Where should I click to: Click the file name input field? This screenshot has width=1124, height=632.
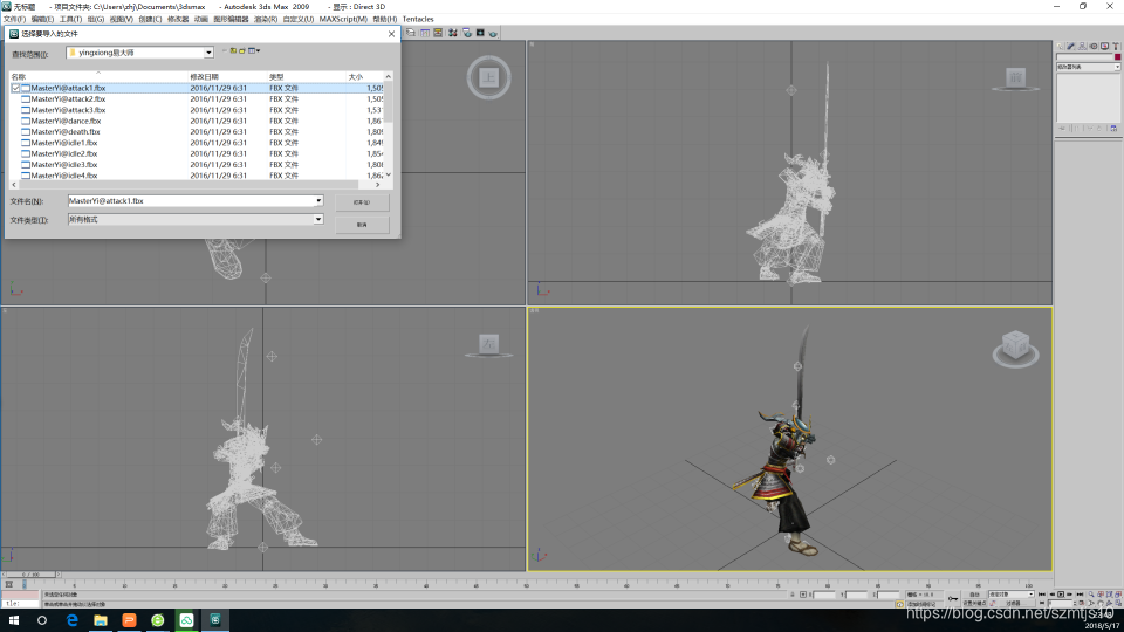(x=191, y=201)
